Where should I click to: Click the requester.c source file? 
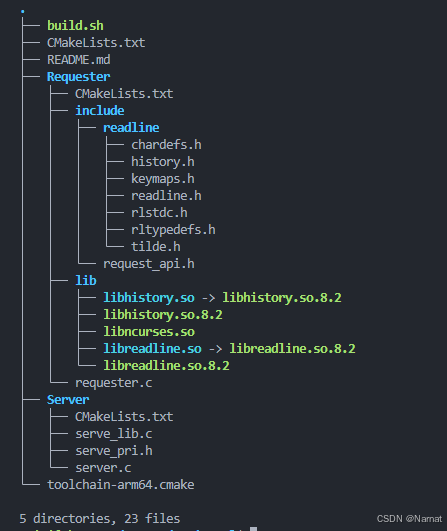coord(113,383)
